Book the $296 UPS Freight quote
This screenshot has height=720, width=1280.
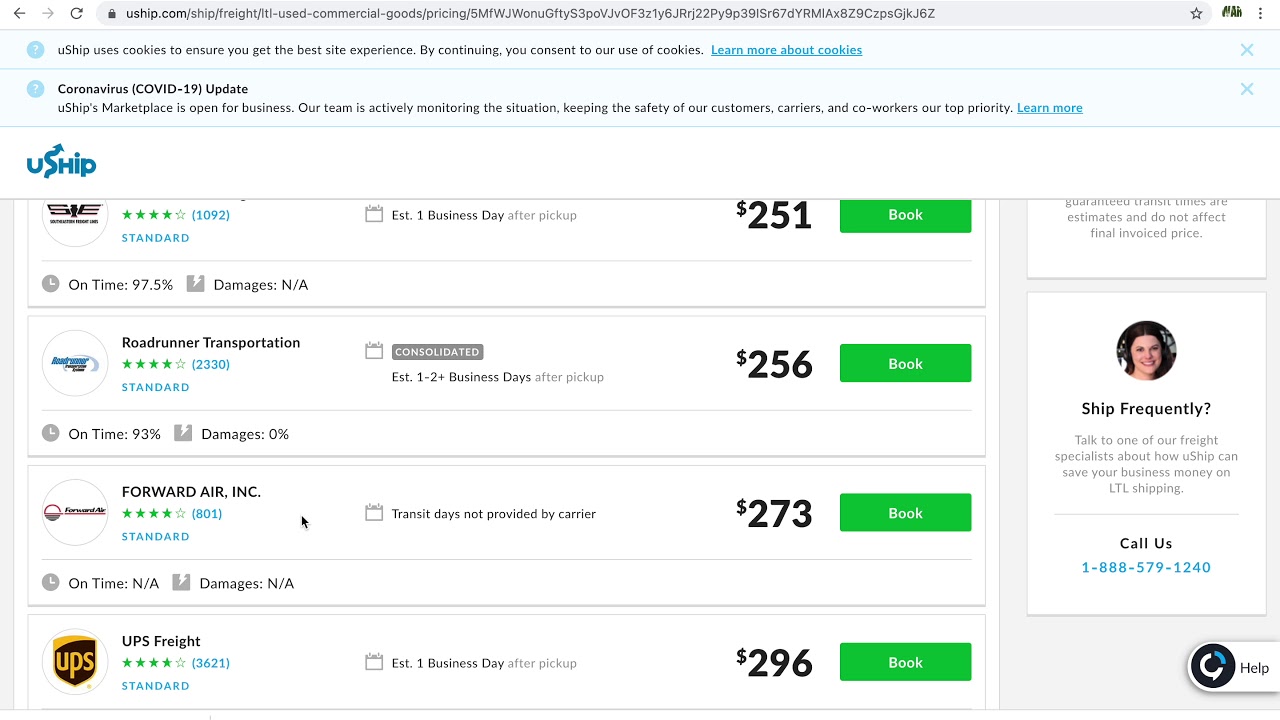click(x=905, y=662)
